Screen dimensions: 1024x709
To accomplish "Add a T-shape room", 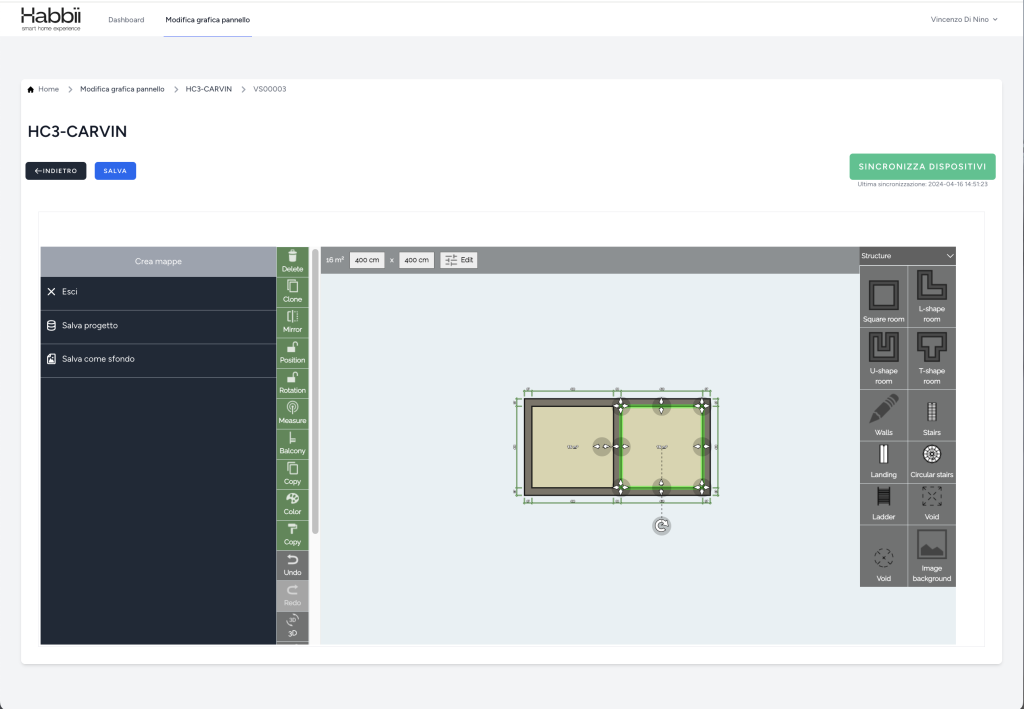I will pos(931,358).
